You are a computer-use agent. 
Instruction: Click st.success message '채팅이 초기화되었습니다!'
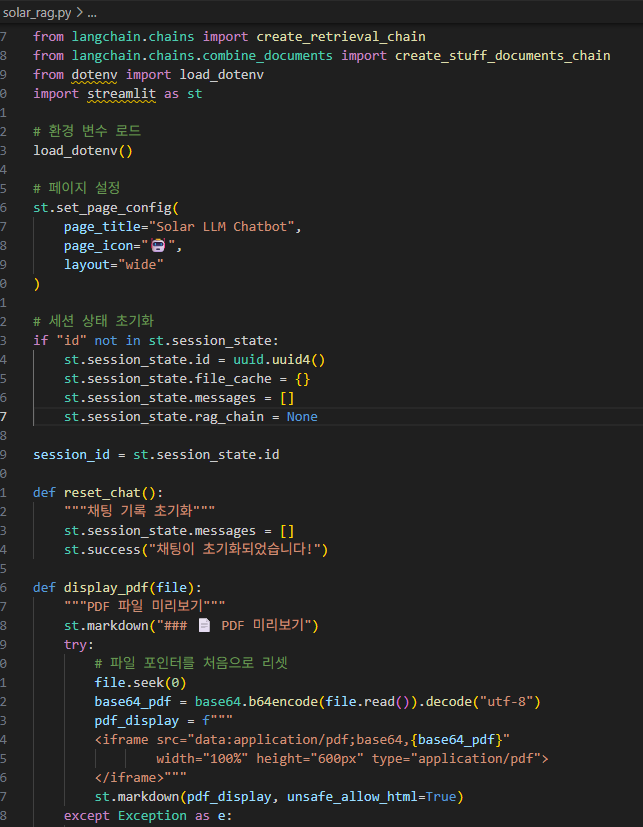(x=237, y=550)
